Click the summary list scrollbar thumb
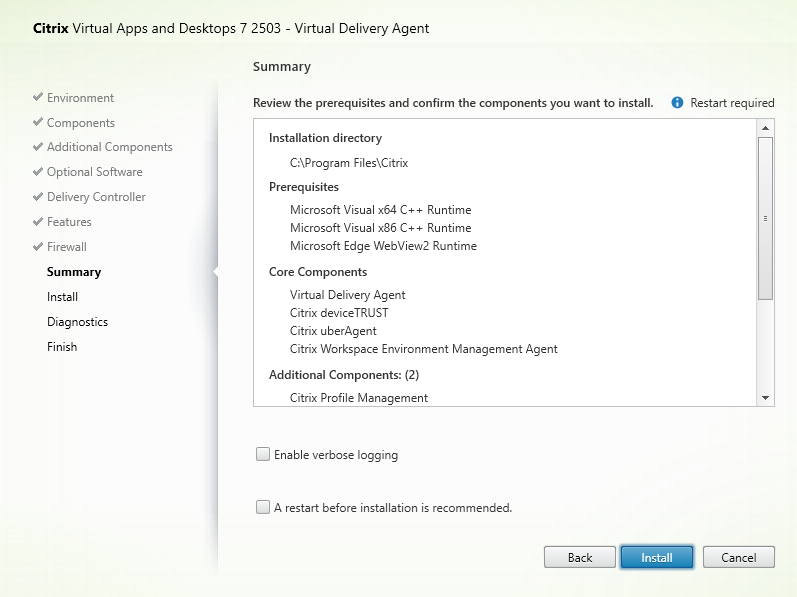 tap(765, 218)
